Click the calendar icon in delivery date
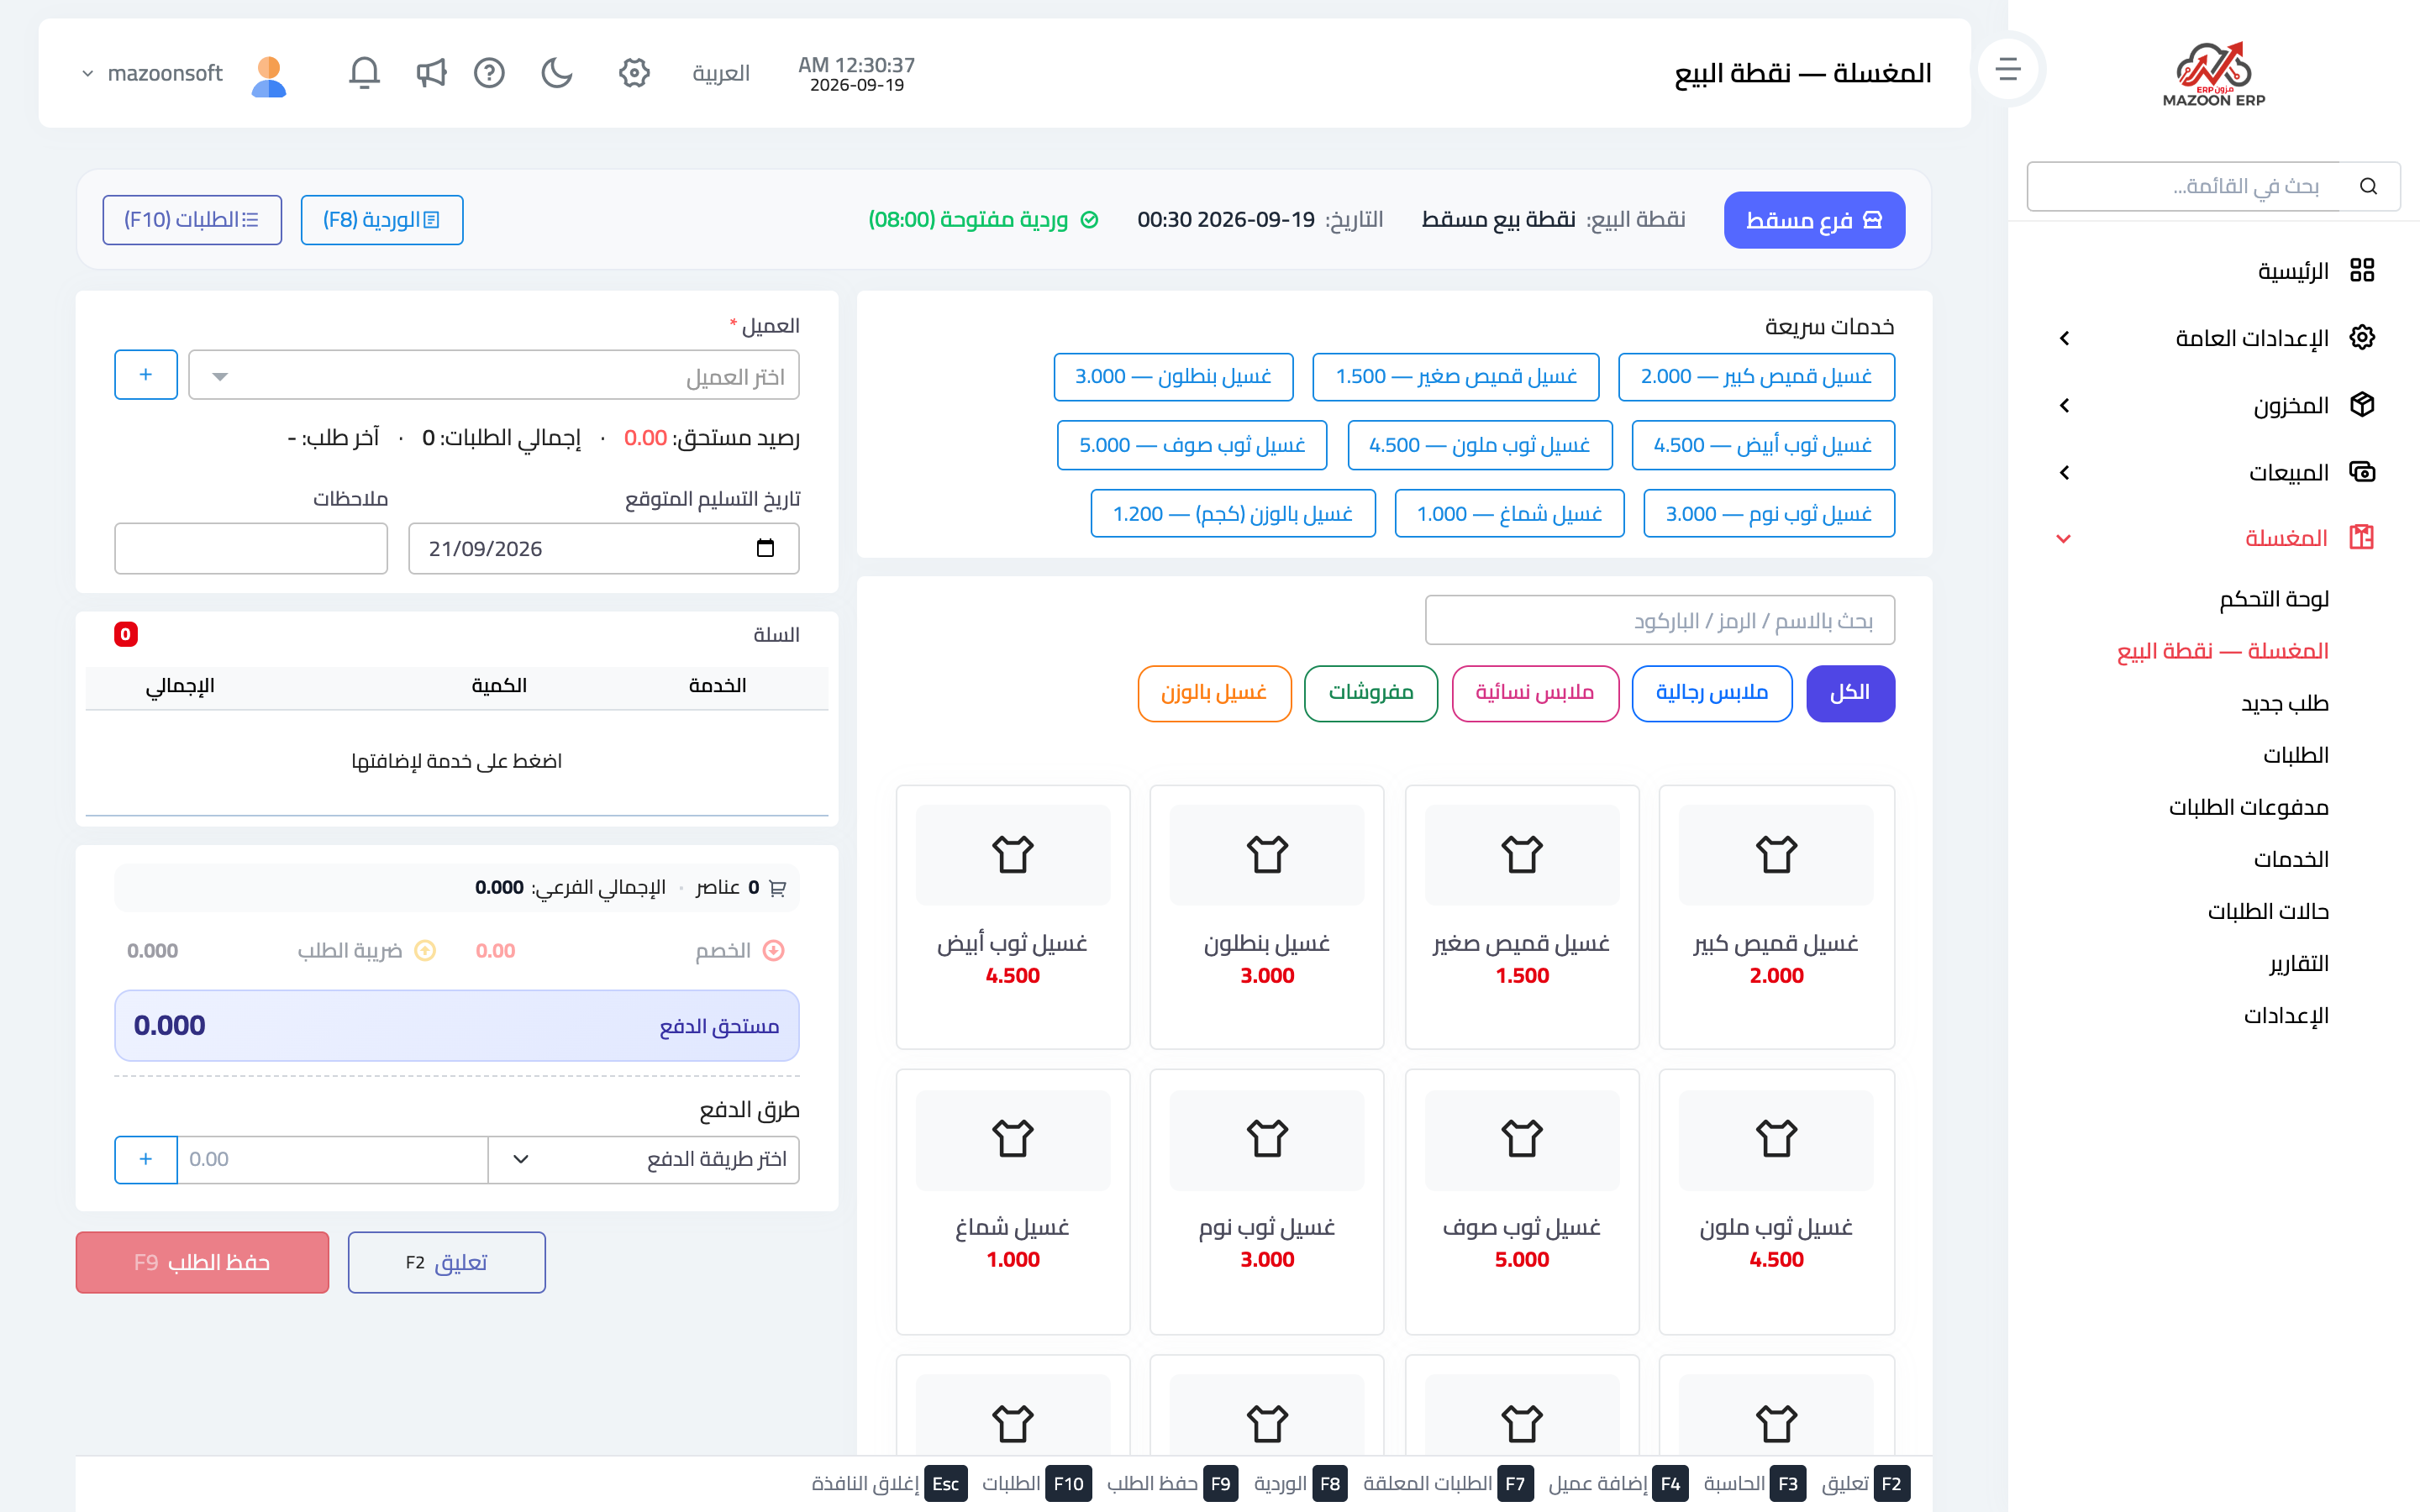This screenshot has height=1512, width=2420. point(765,548)
